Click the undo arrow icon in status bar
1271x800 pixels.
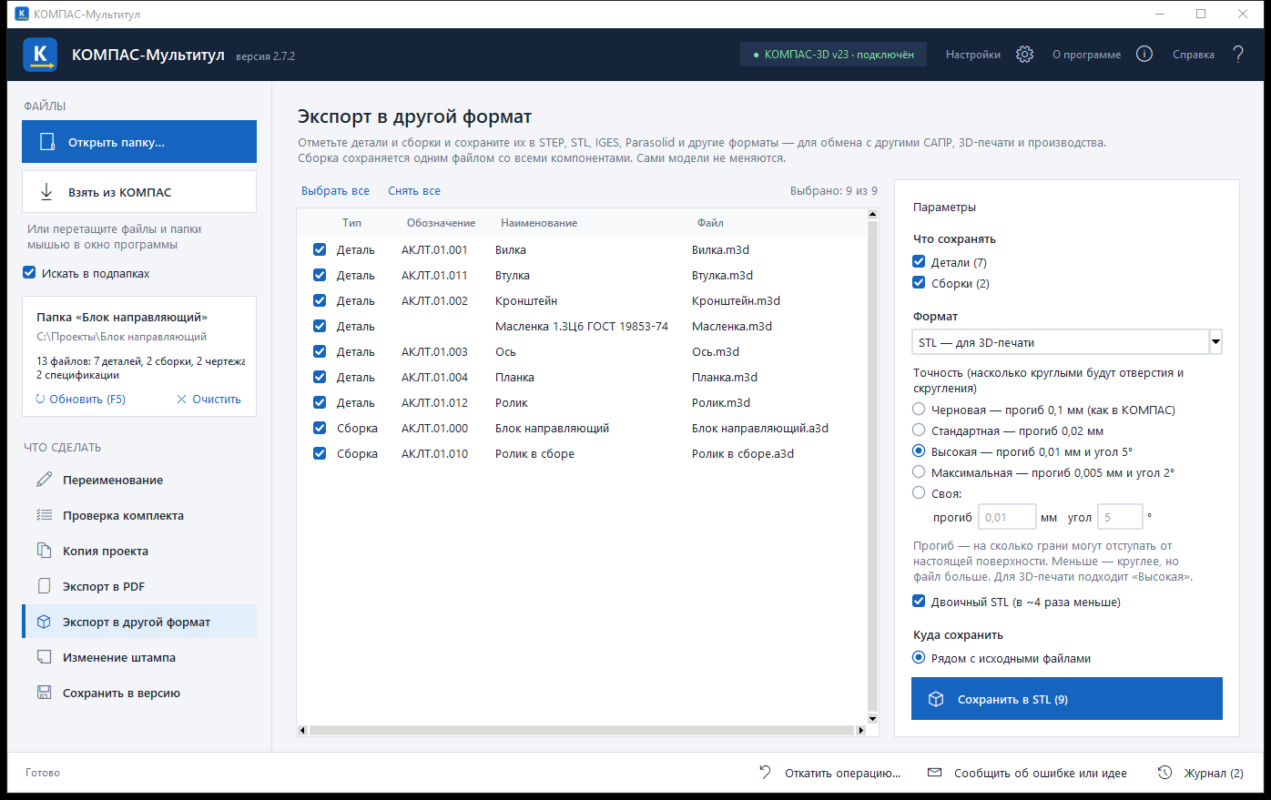(x=765, y=772)
